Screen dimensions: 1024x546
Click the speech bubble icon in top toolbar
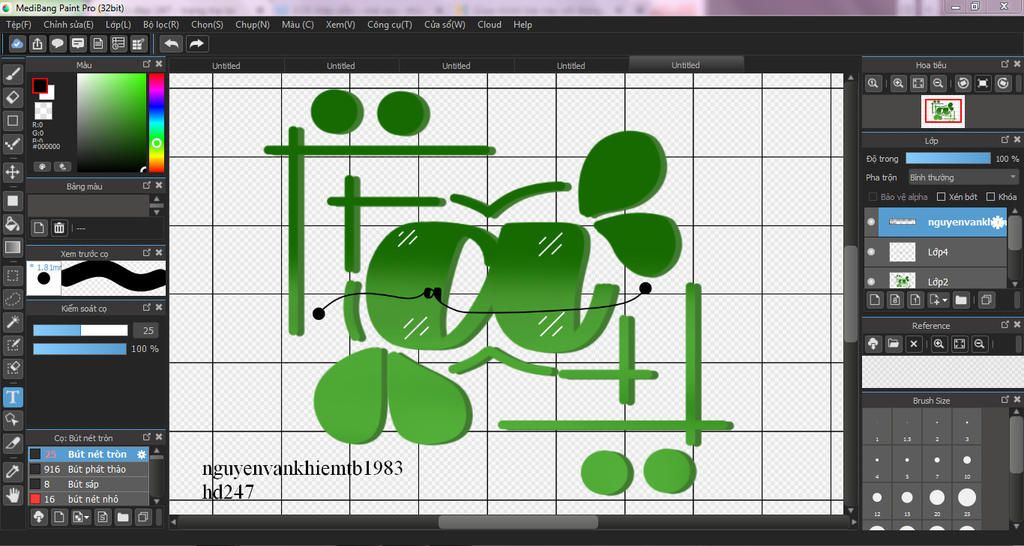click(x=57, y=44)
